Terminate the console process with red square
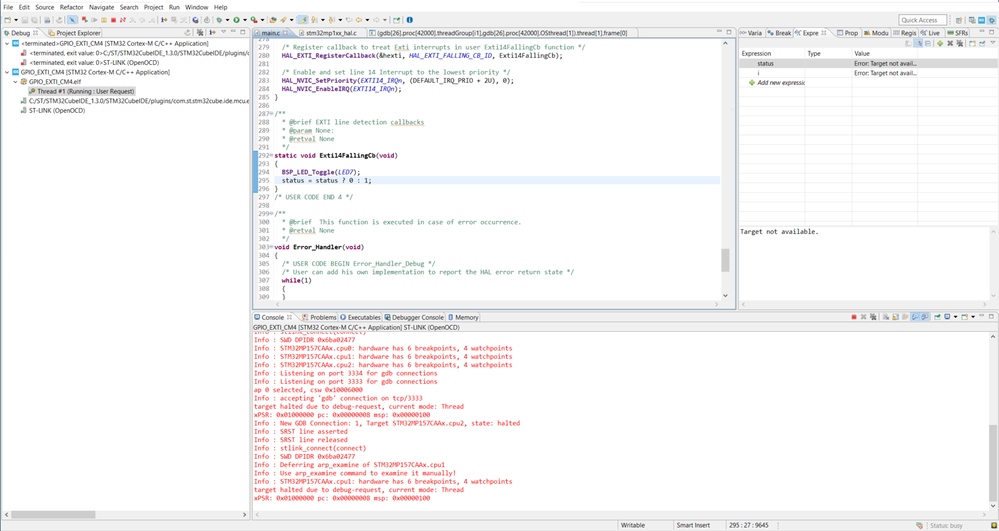The height and width of the screenshot is (531, 999). click(x=854, y=317)
